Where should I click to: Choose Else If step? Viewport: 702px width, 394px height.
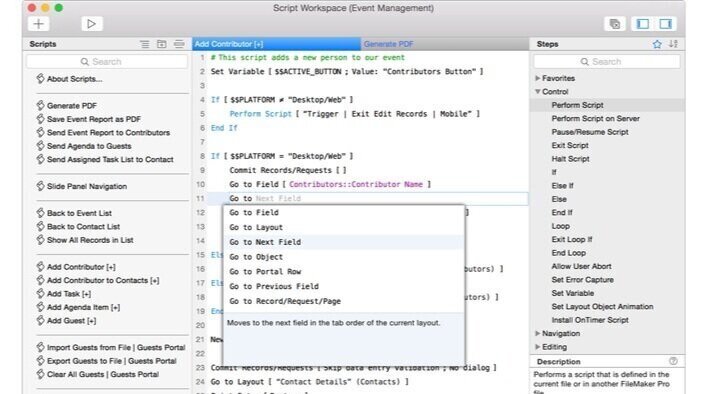pyautogui.click(x=562, y=186)
